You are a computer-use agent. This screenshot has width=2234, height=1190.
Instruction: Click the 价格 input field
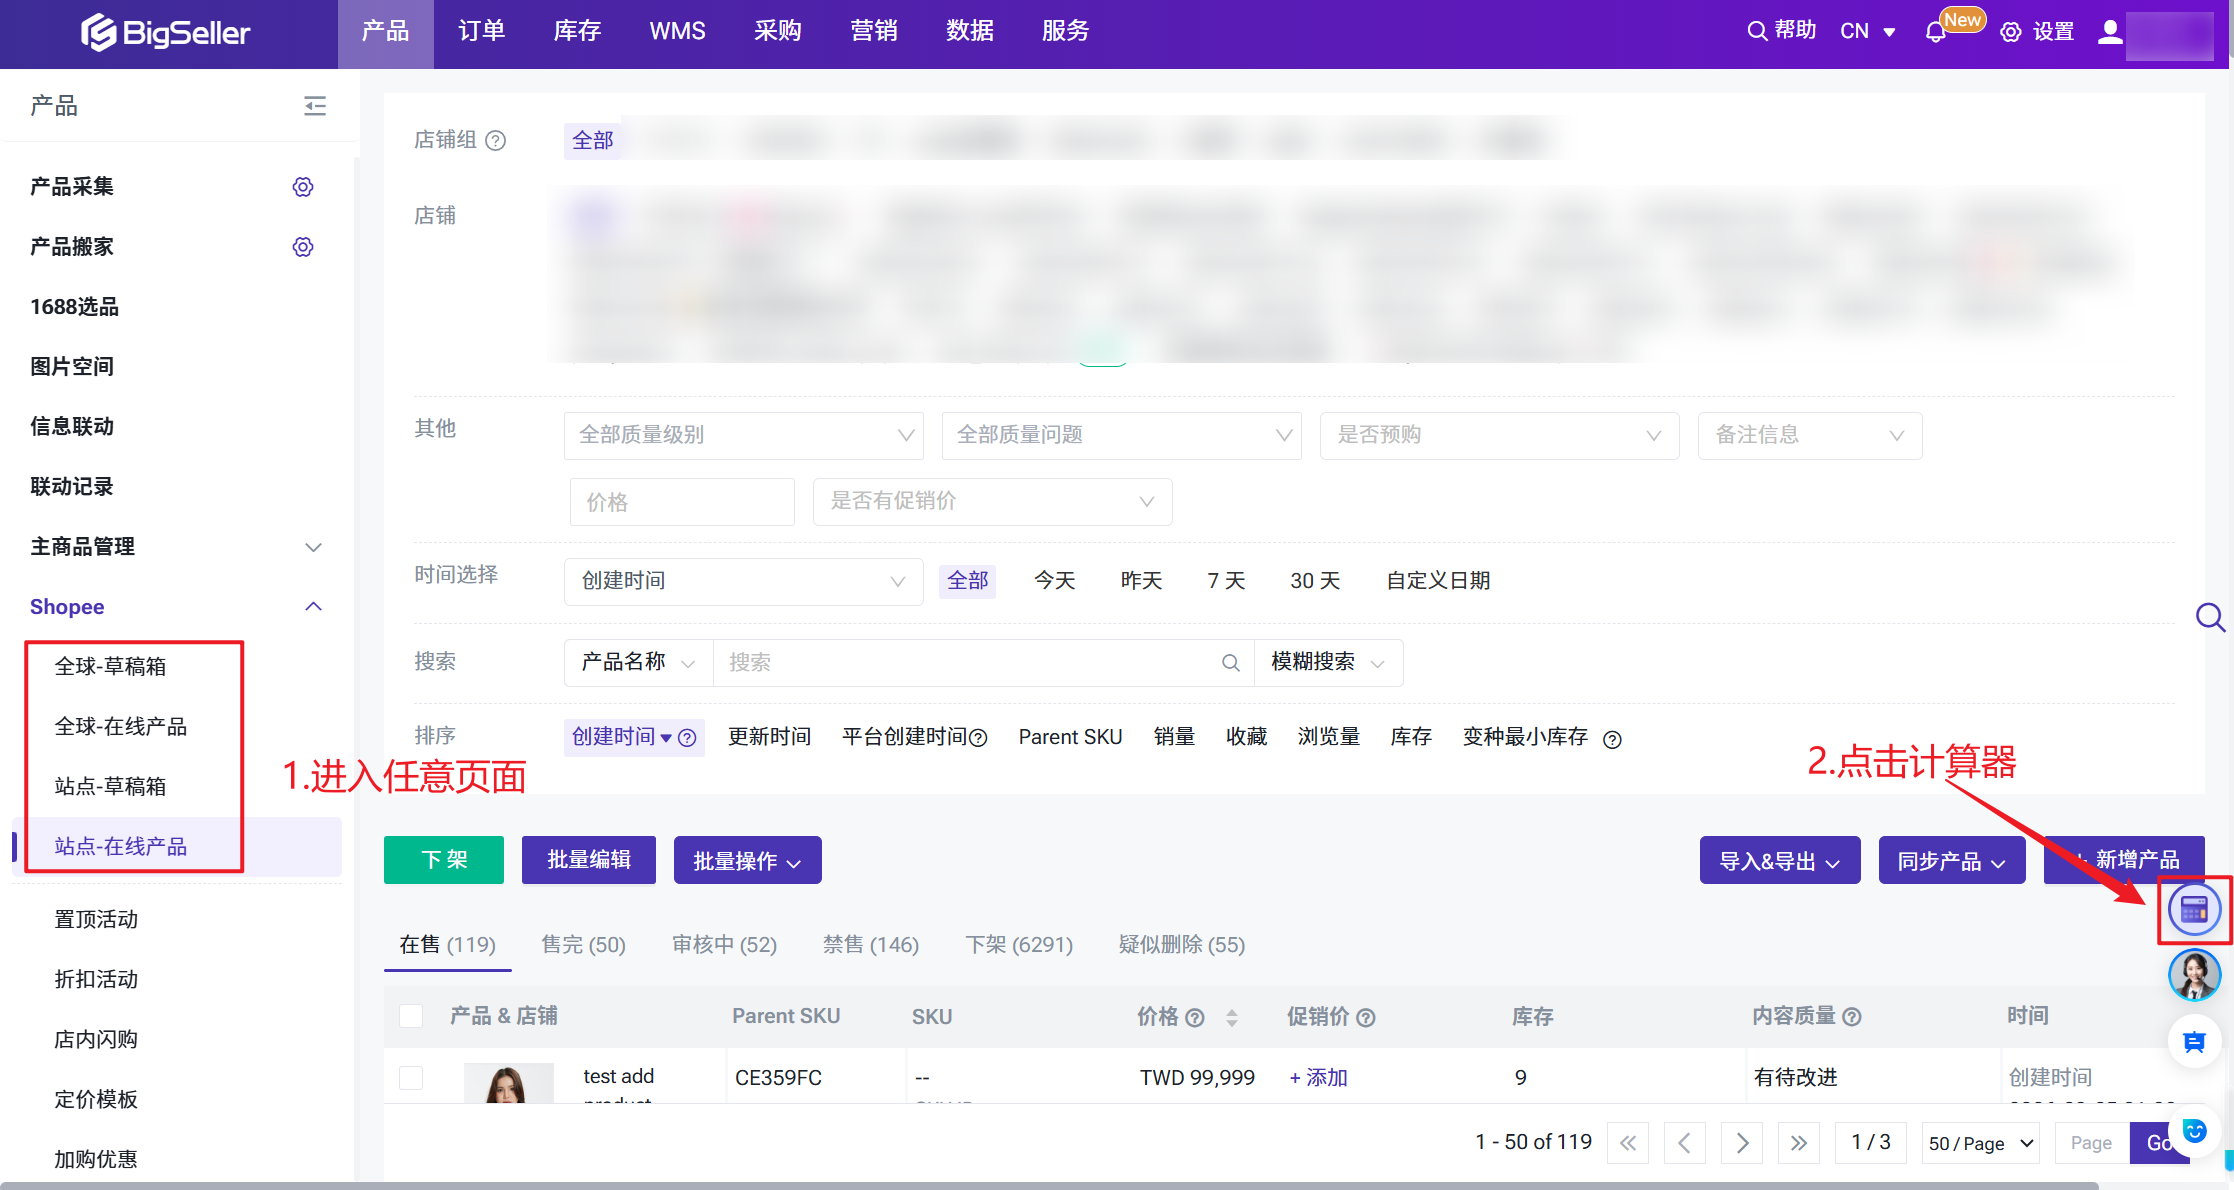point(682,502)
